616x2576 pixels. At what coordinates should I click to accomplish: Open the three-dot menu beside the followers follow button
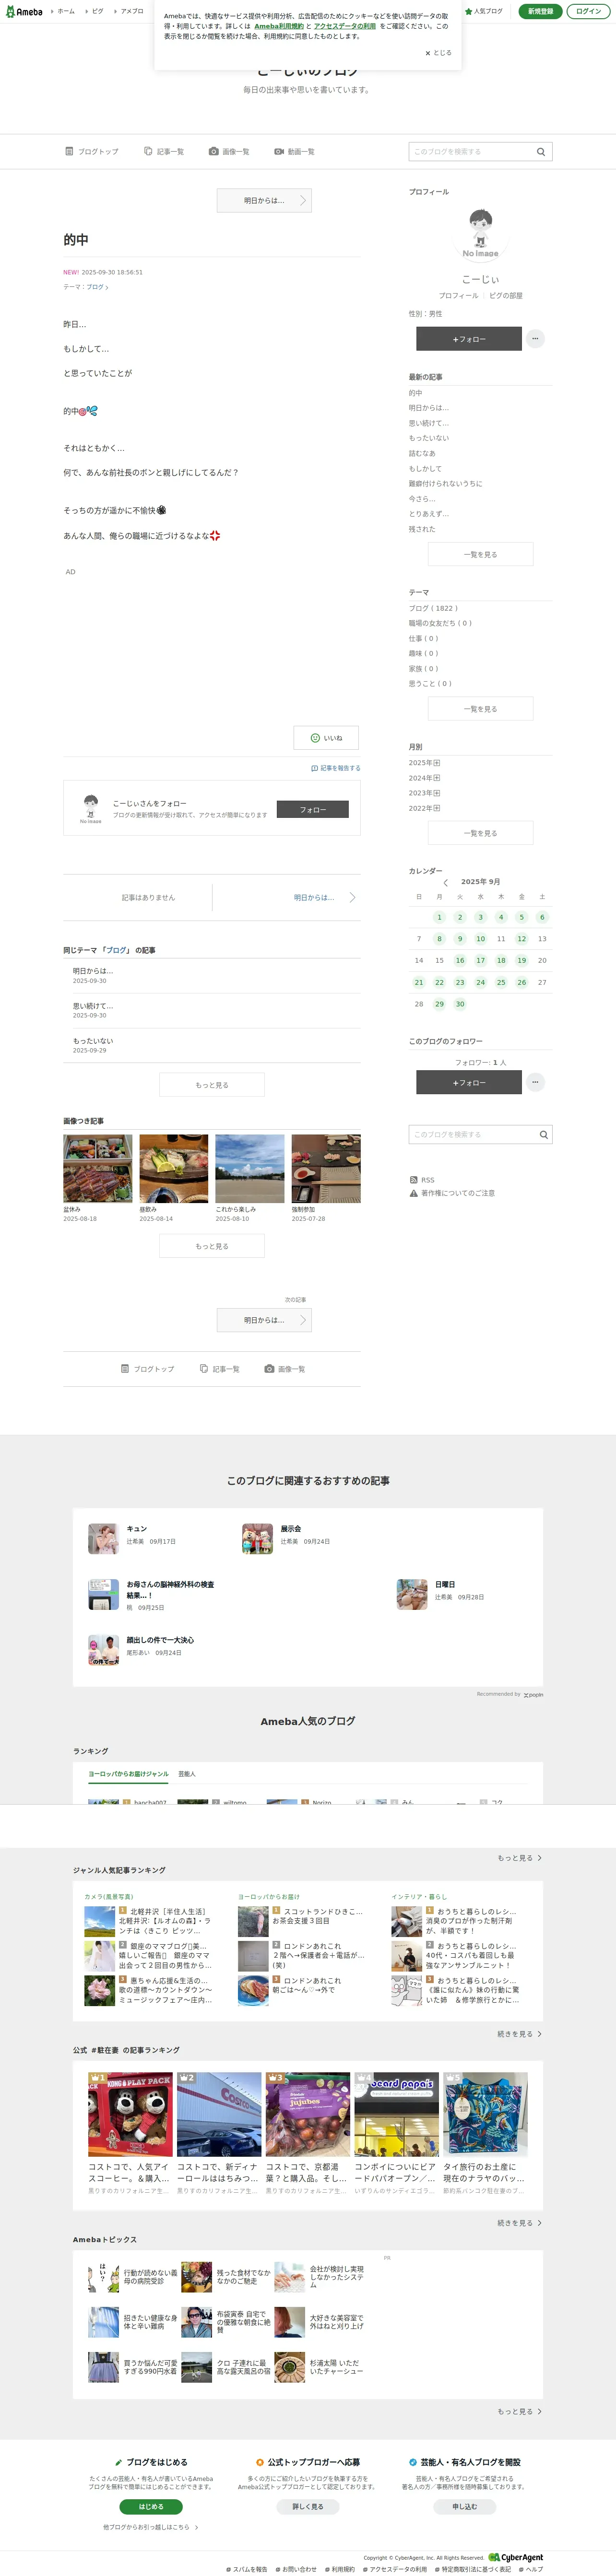tap(535, 1082)
